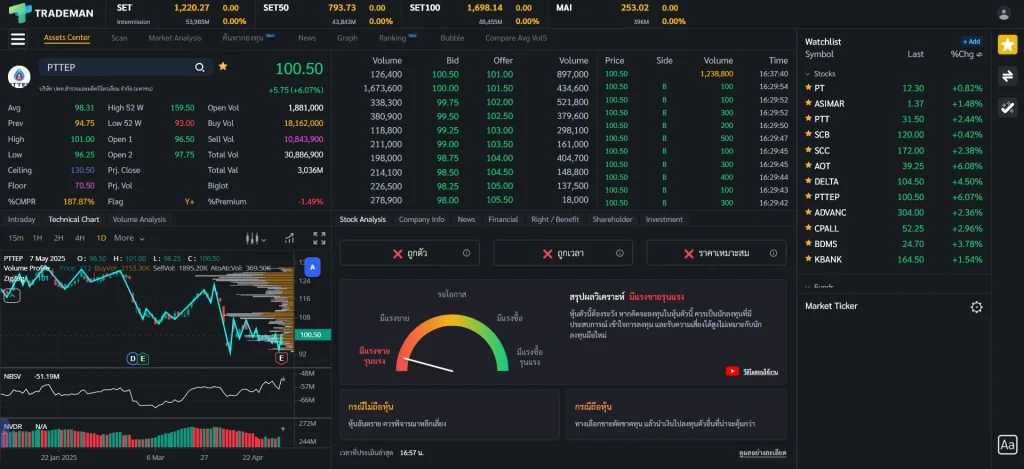Viewport: 1024px width, 469px height.
Task: Click the Aa font size icon
Action: 1007,445
